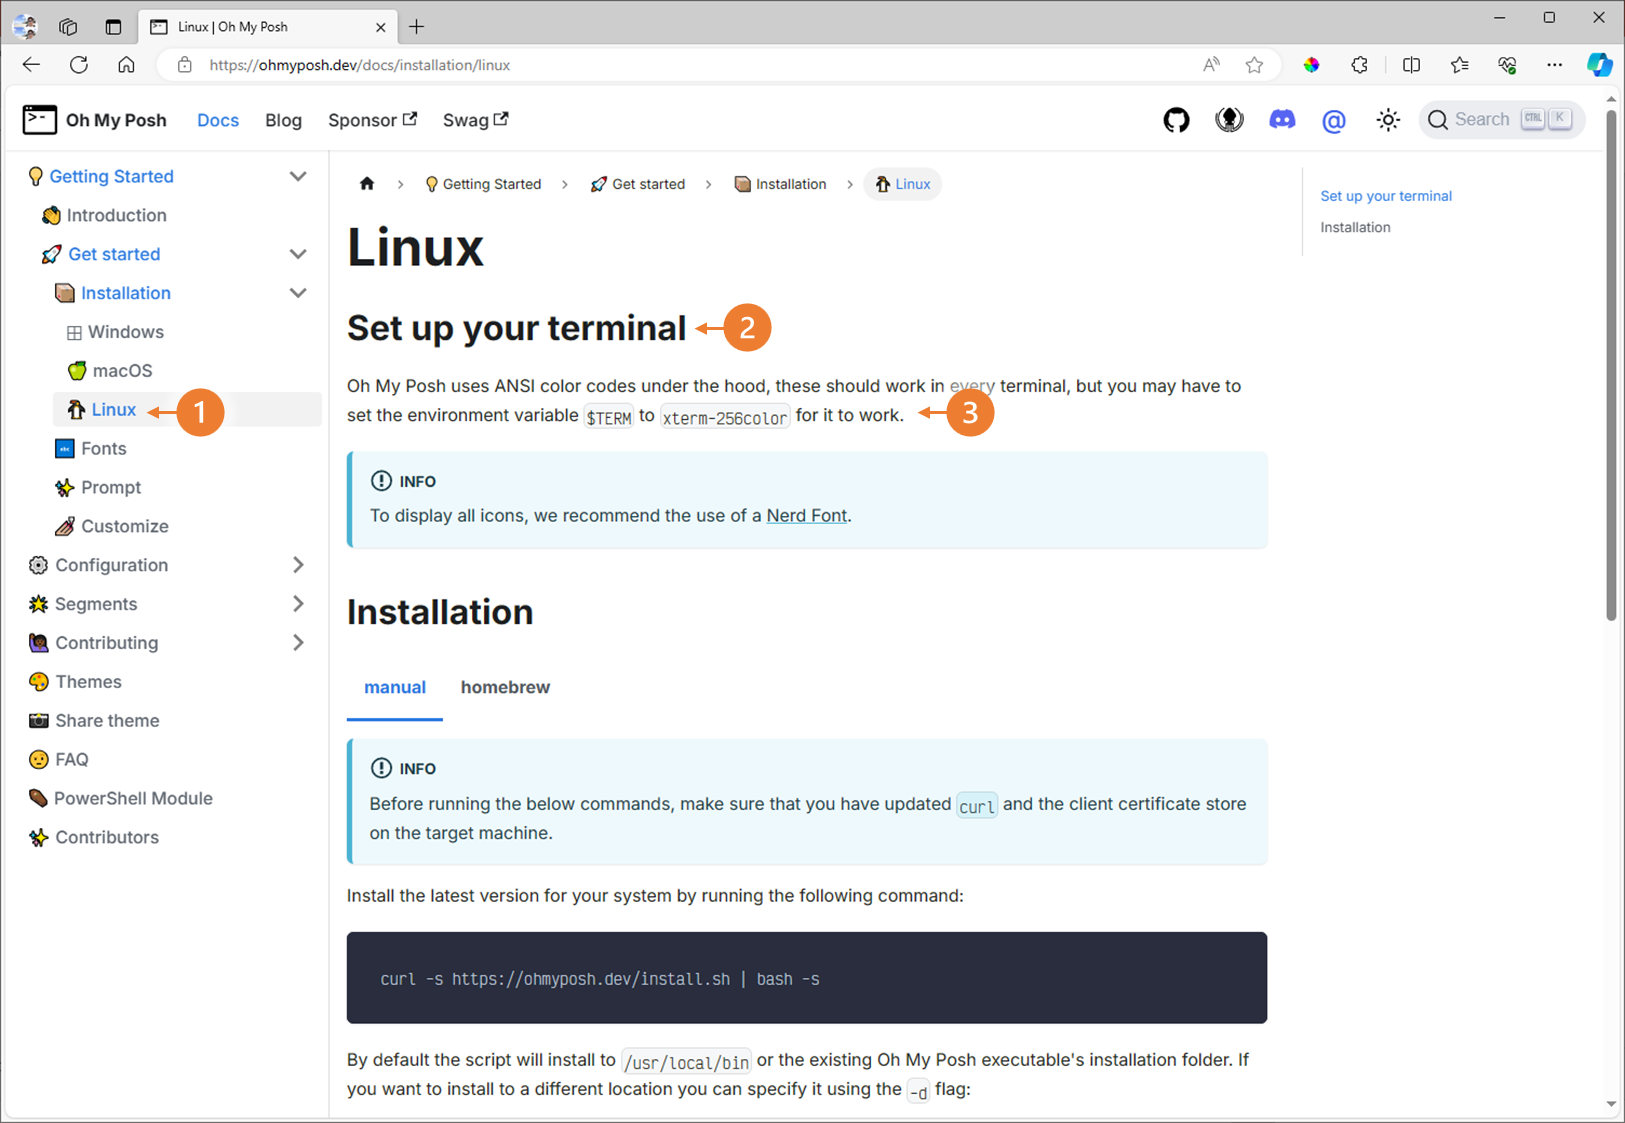Open the FAQ sidebar page
This screenshot has height=1123, width=1625.
tap(59, 760)
